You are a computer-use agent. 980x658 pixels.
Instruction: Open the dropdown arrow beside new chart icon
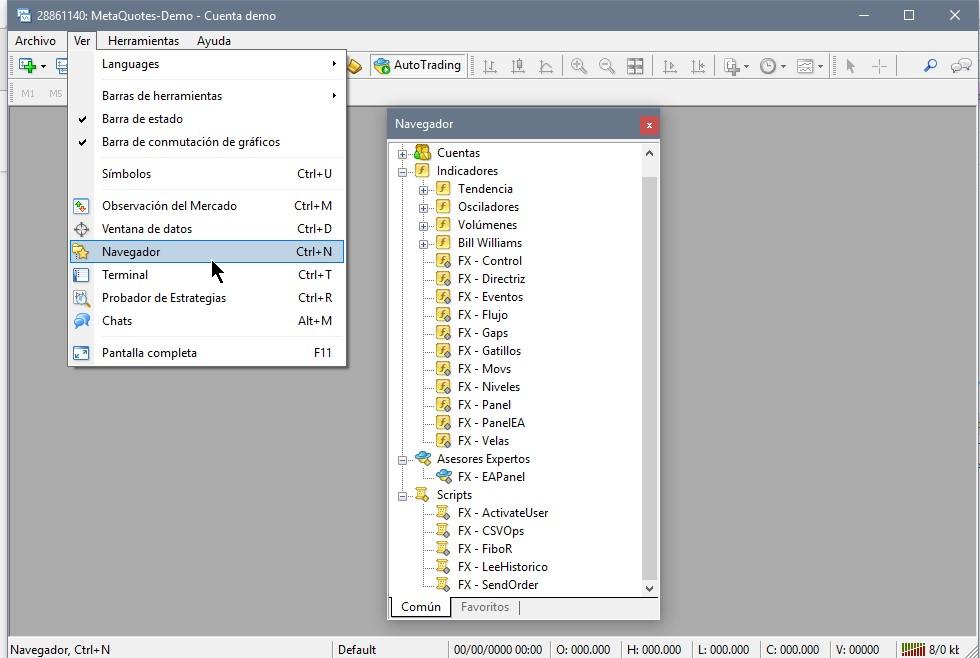(x=43, y=66)
